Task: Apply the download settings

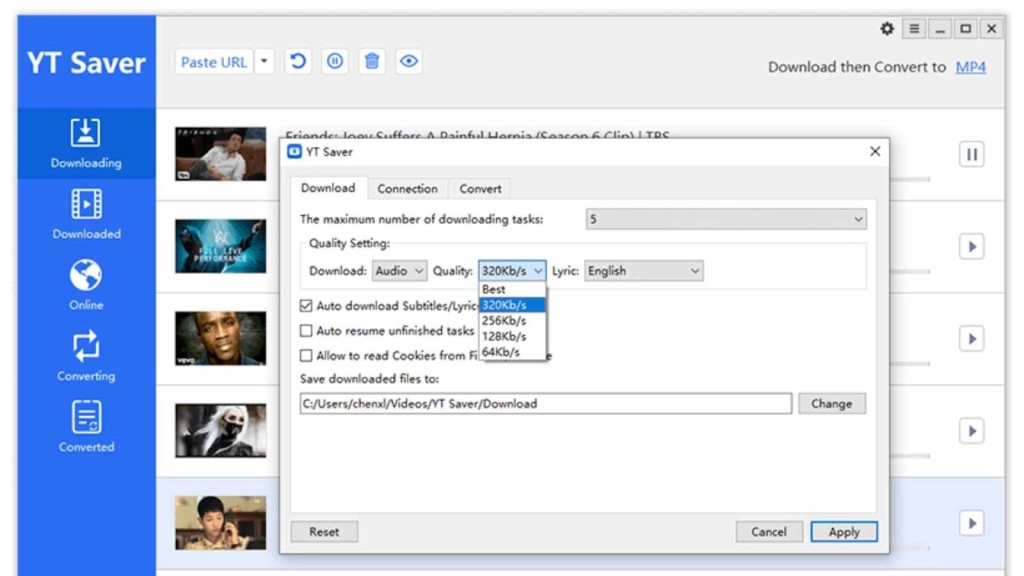Action: 844,531
